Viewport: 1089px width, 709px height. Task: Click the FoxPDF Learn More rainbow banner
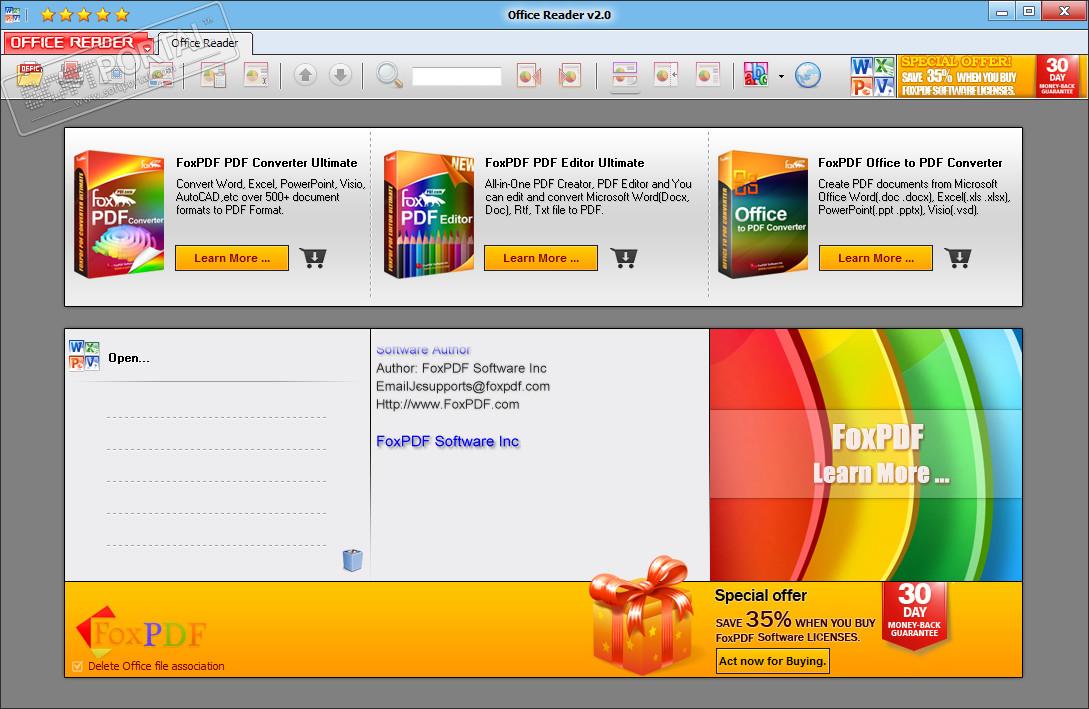pyautogui.click(x=865, y=455)
